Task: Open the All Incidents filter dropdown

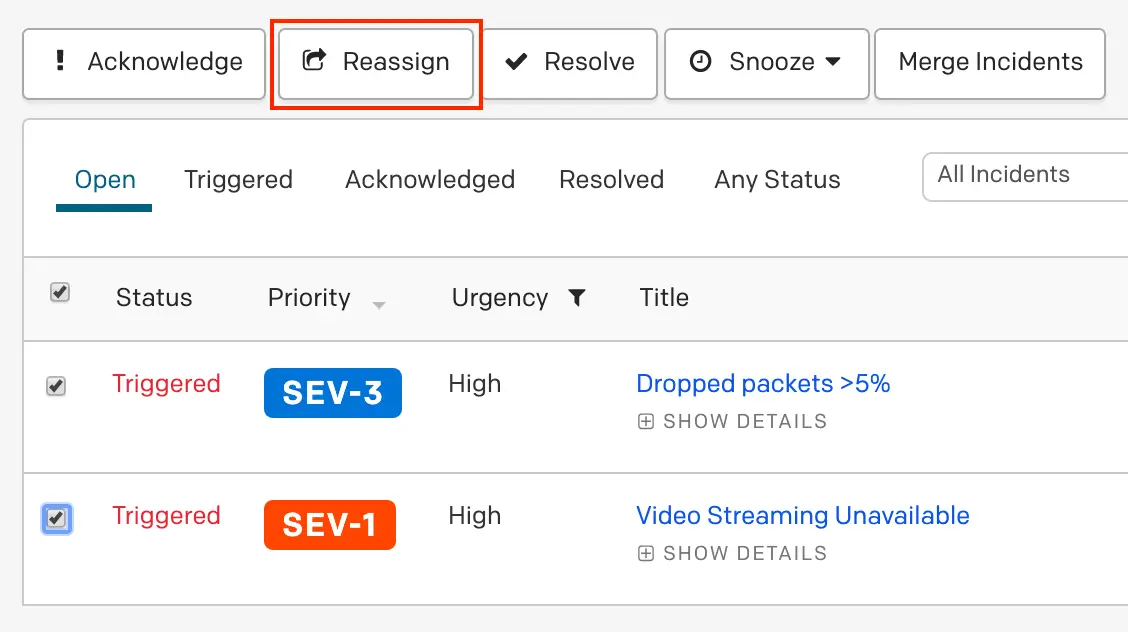Action: (1025, 177)
